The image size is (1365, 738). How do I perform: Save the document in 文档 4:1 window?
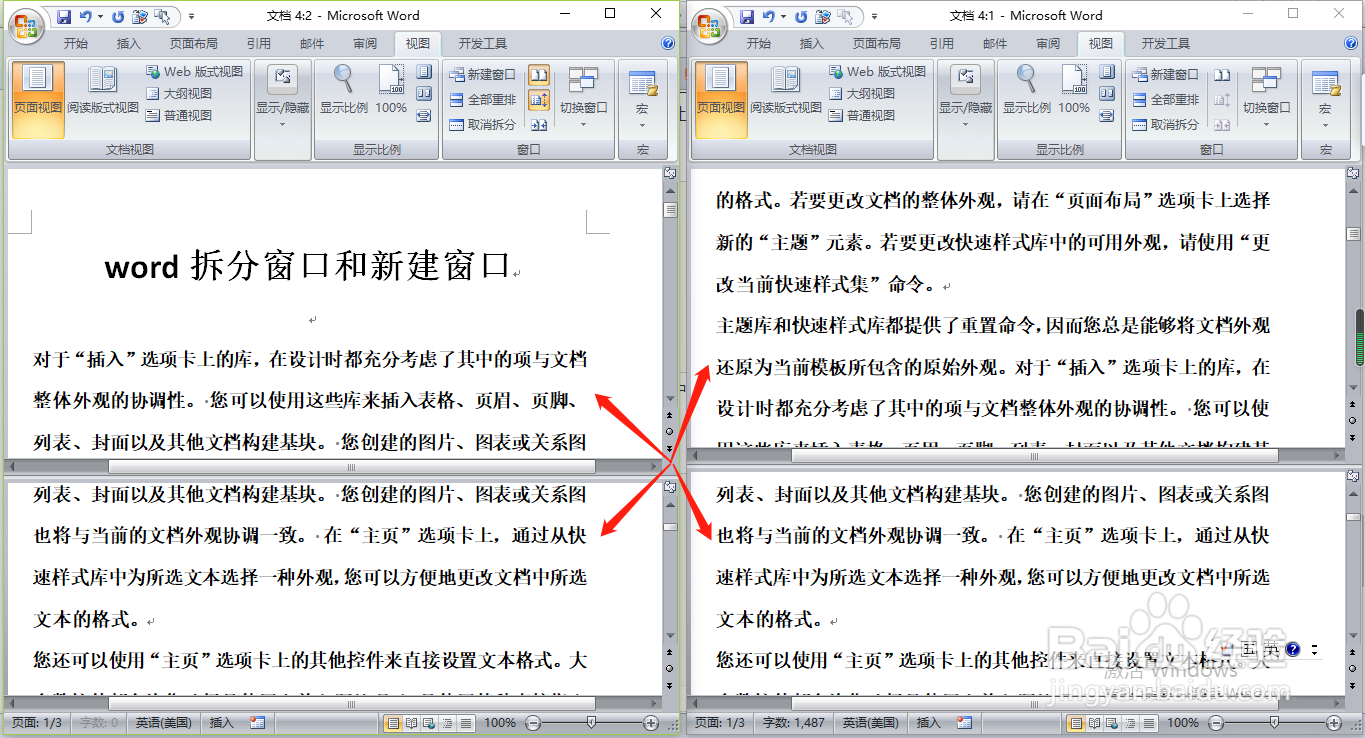[747, 16]
